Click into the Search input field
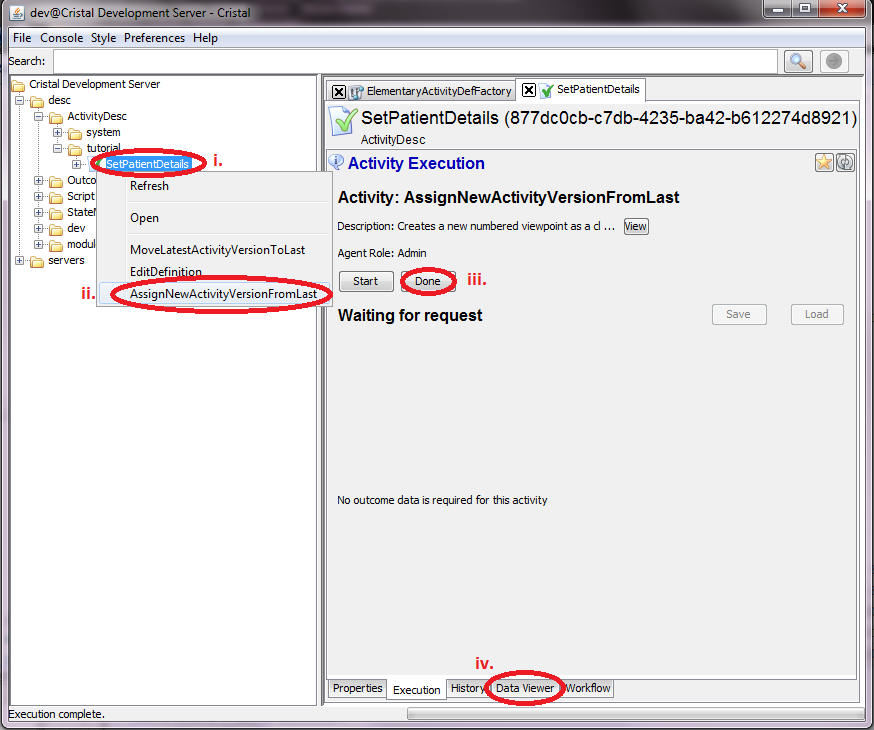This screenshot has width=874, height=730. [x=415, y=61]
